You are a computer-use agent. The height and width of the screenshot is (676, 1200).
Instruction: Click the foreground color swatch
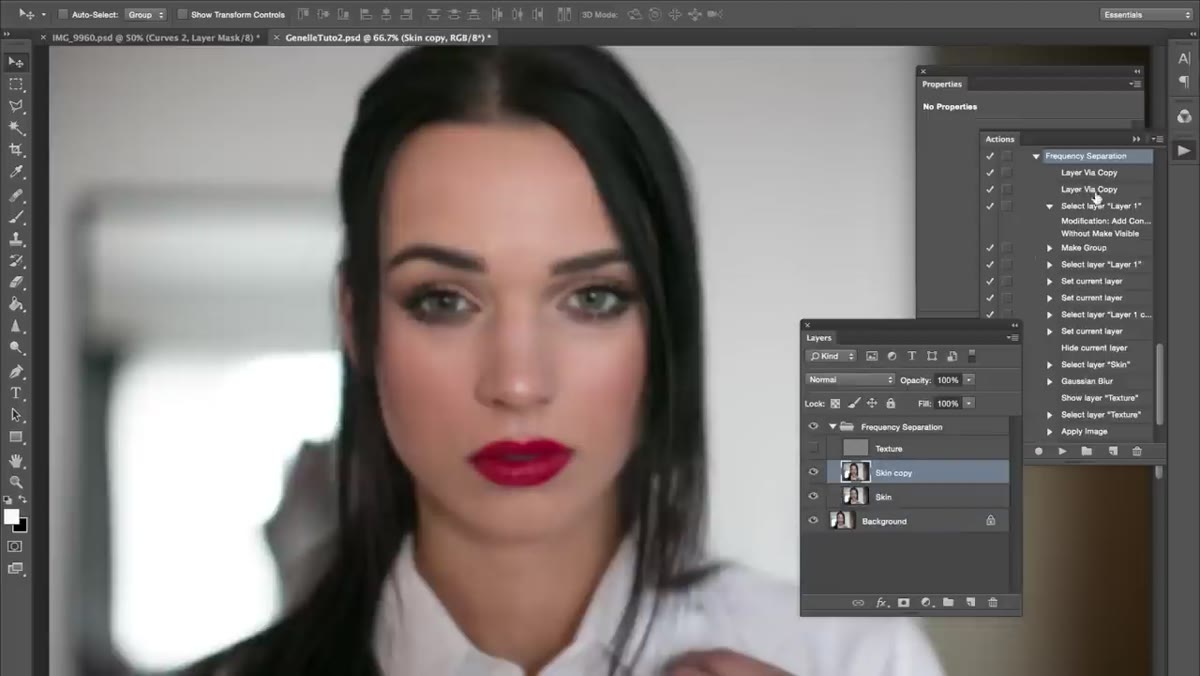11,516
